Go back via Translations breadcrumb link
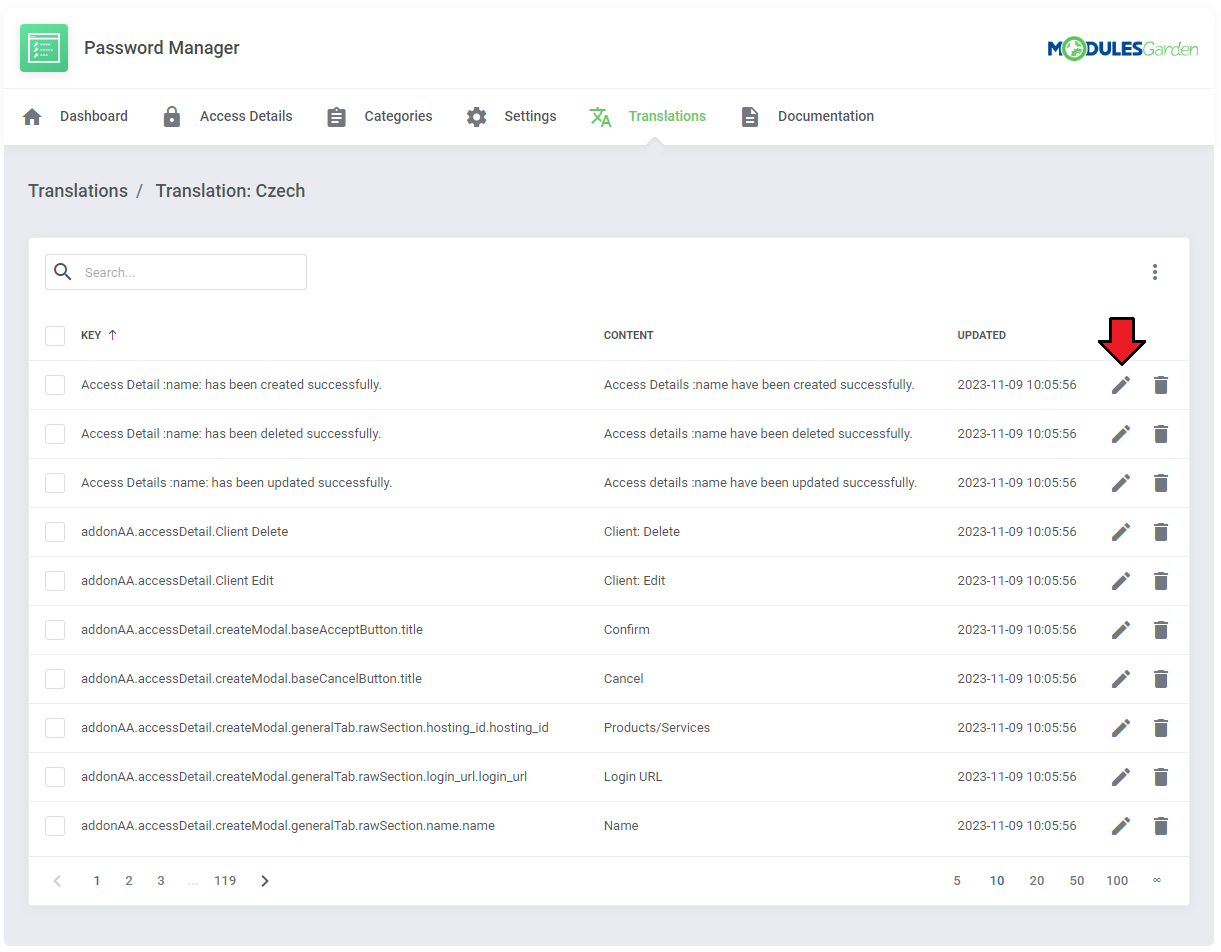1221x952 pixels. 78,191
